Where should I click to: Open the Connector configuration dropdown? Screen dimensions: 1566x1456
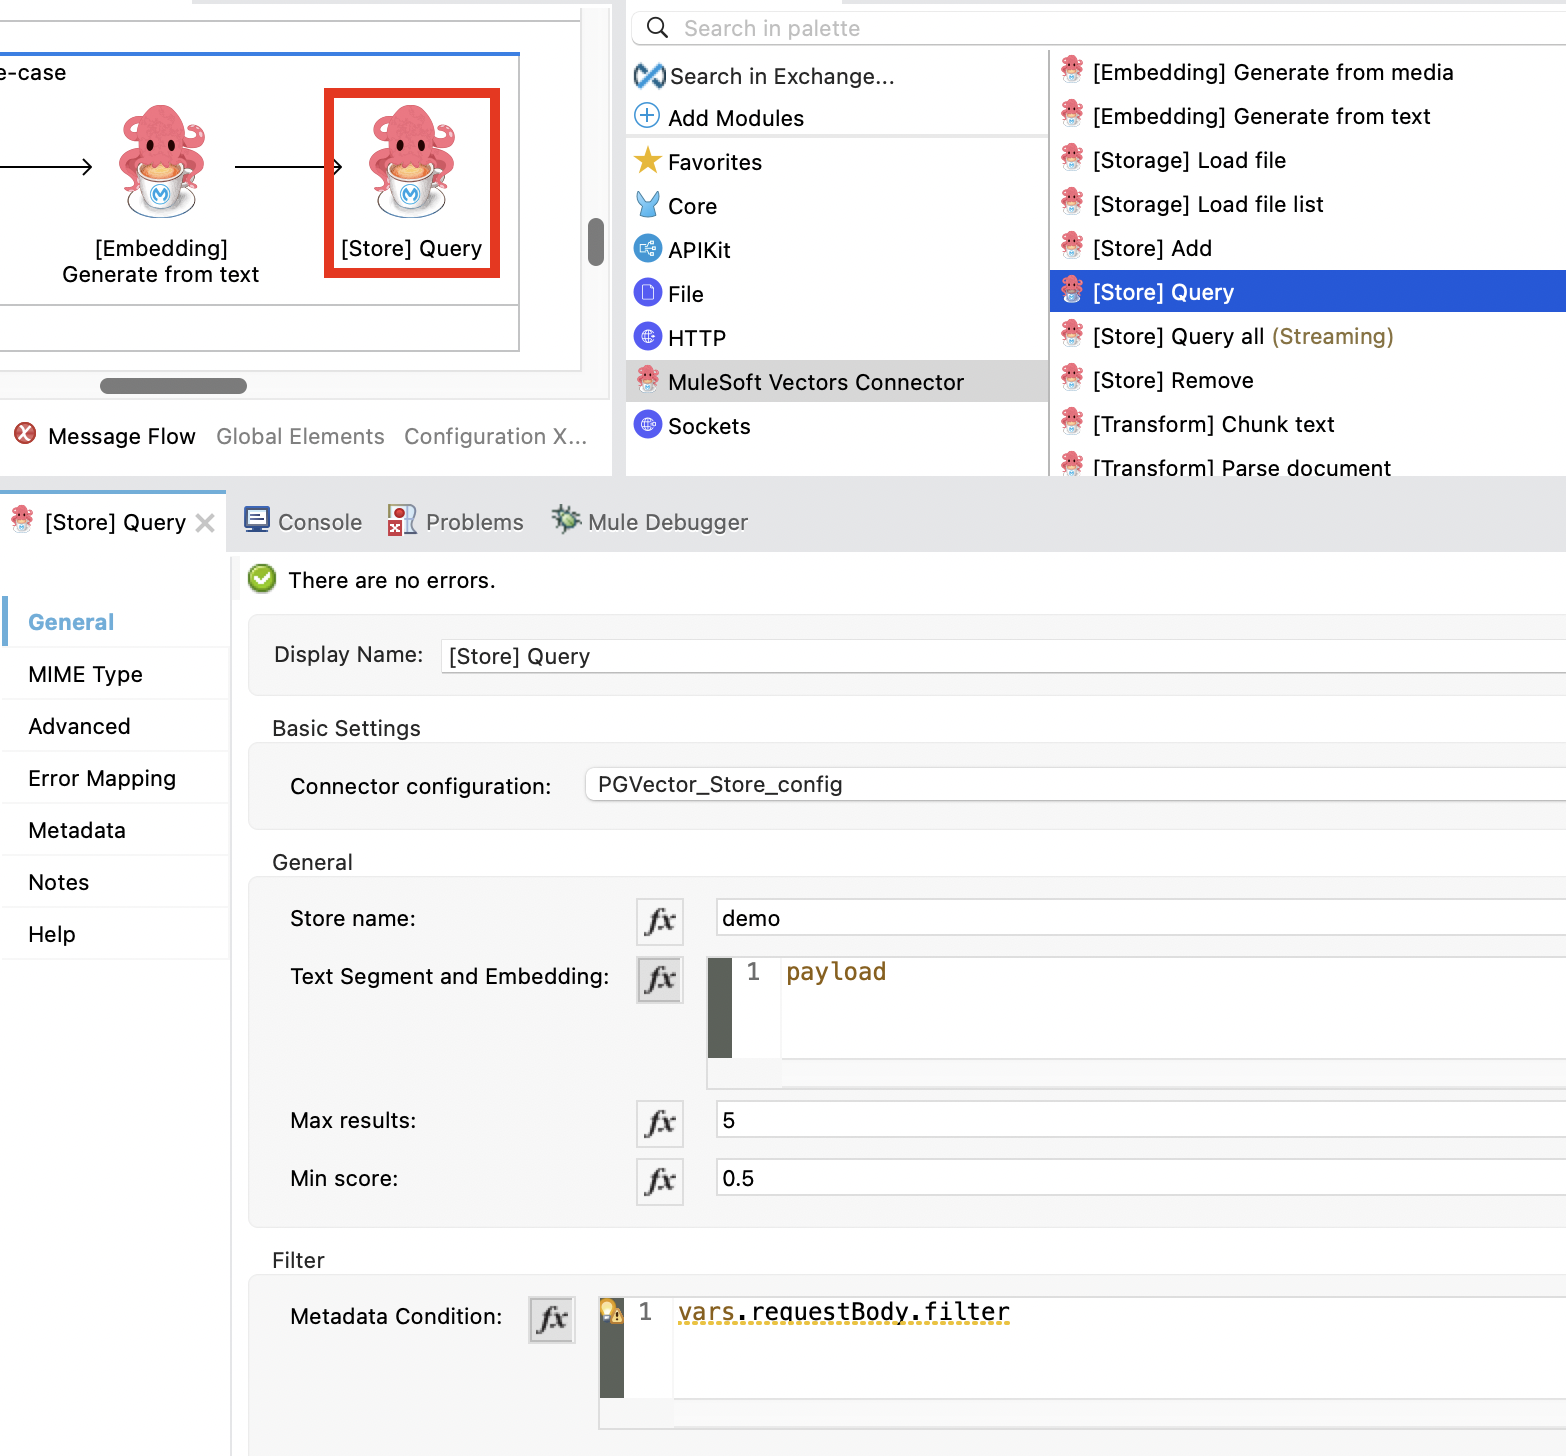pos(1075,785)
